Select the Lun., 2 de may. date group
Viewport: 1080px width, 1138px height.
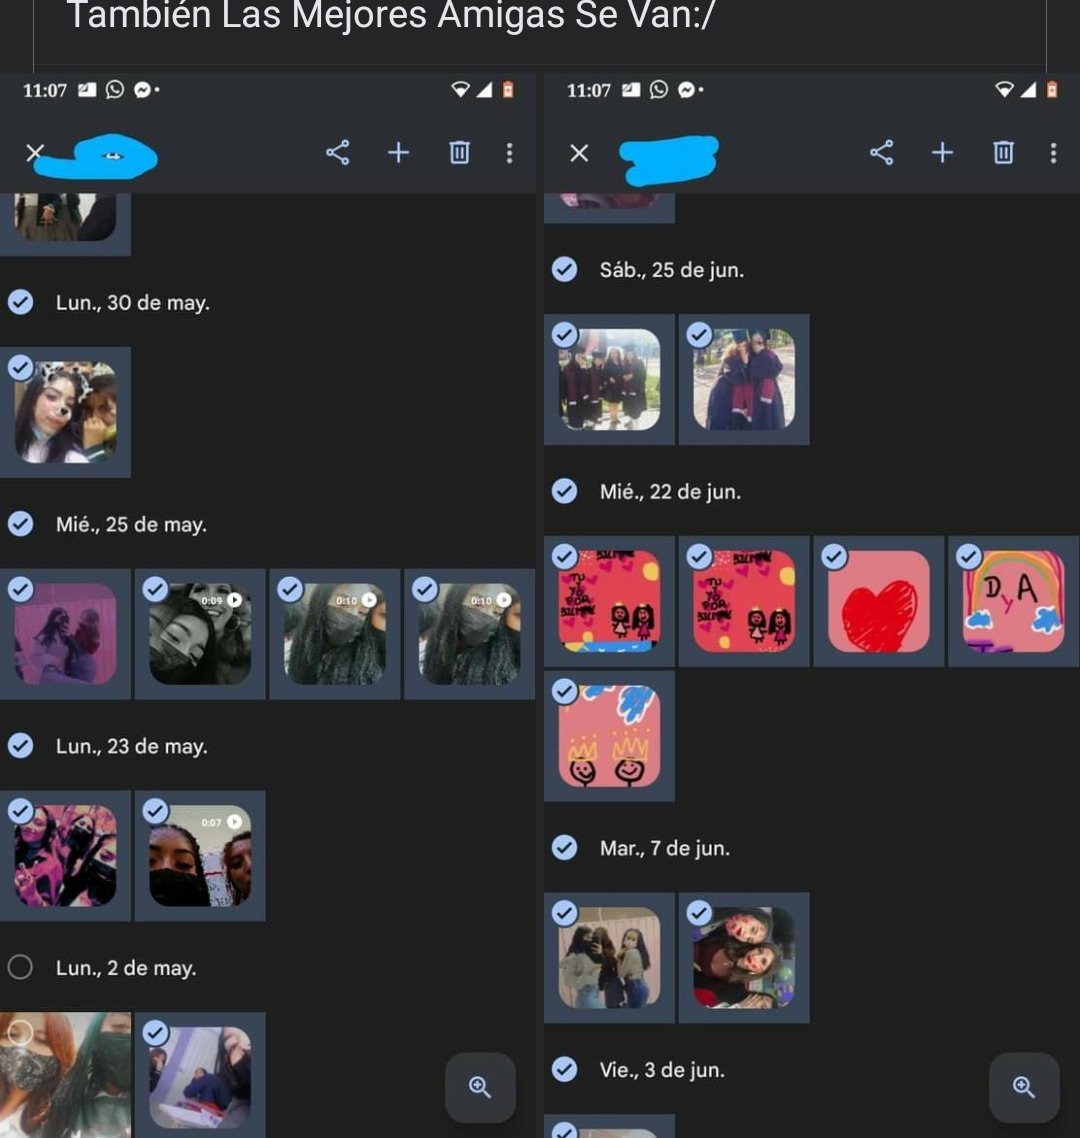20,967
